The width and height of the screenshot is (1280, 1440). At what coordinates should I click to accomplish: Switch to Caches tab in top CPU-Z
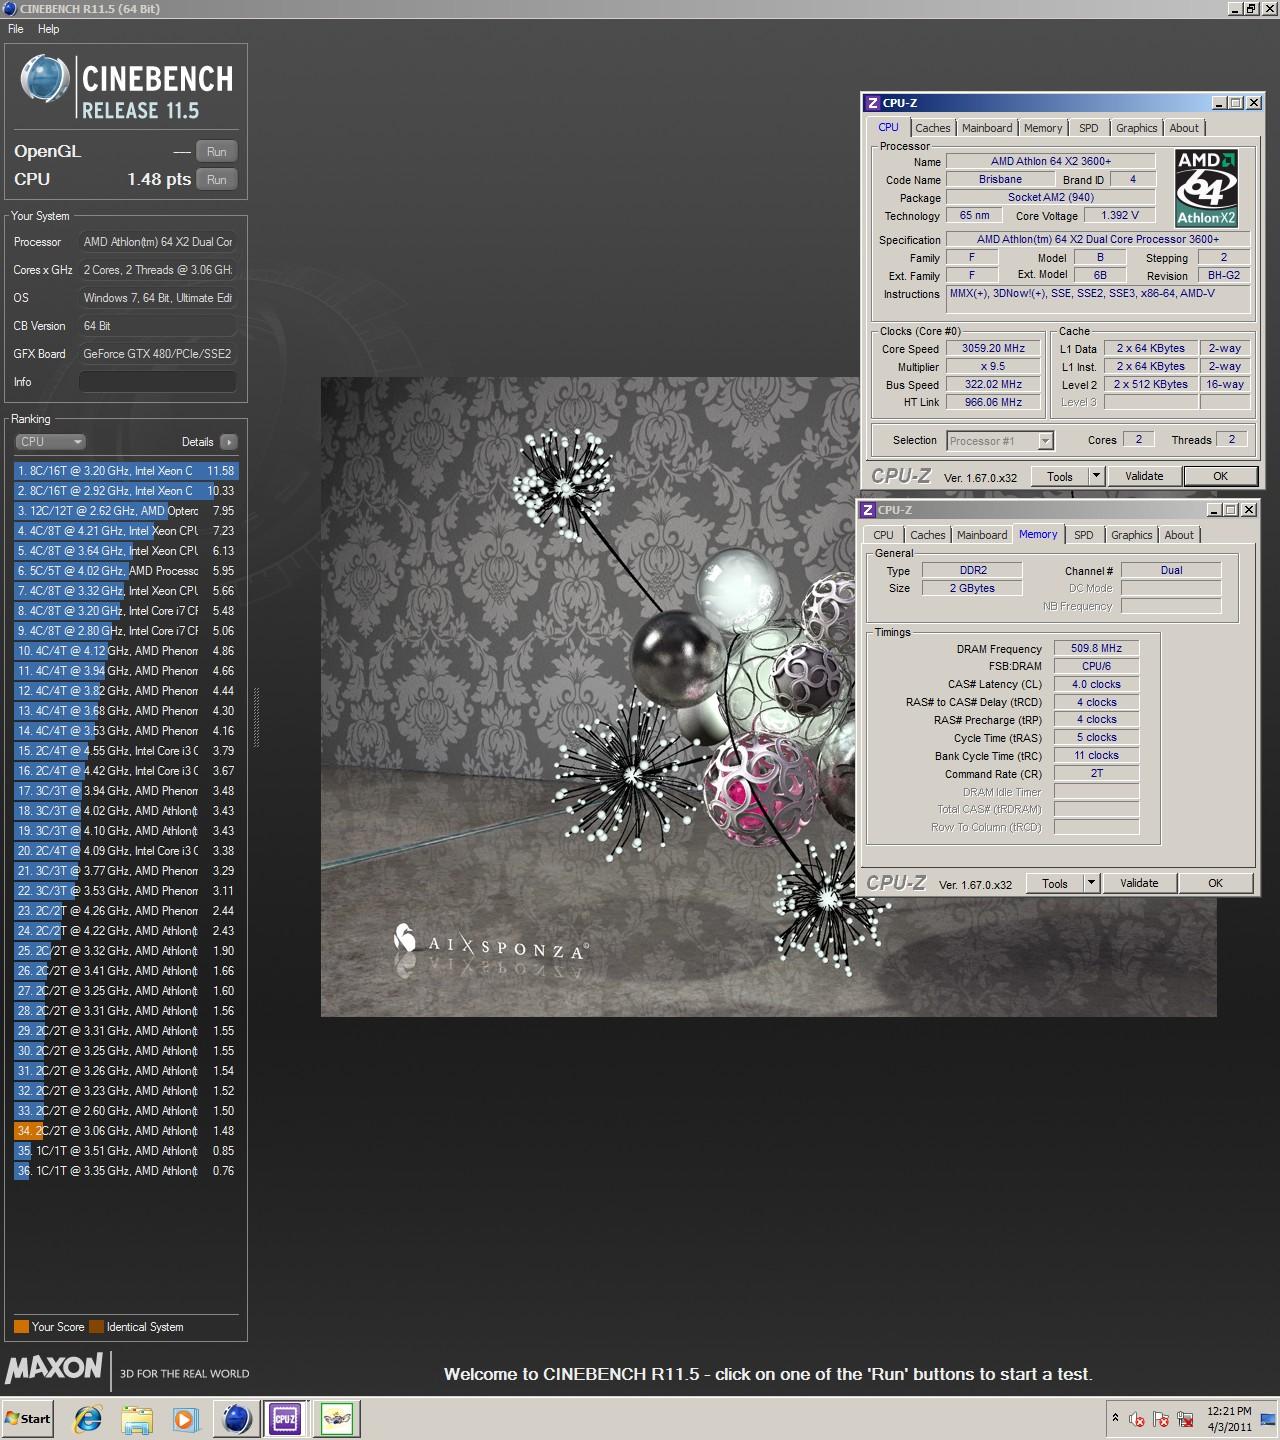tap(932, 128)
